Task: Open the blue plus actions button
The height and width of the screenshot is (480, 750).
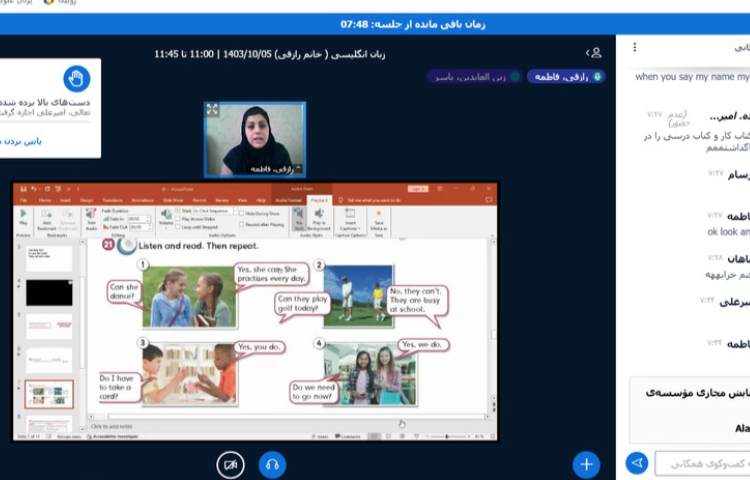Action: (586, 463)
